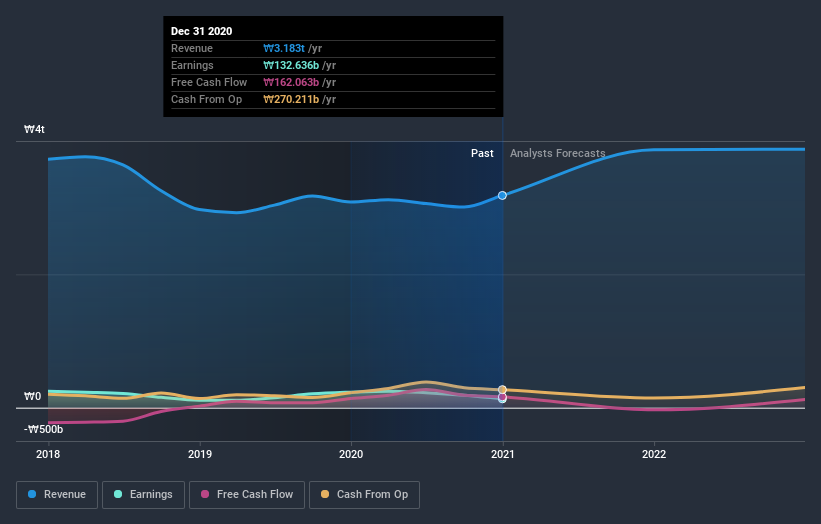The width and height of the screenshot is (821, 524).
Task: Click the ₩4t y-axis label
Action: pyautogui.click(x=35, y=129)
